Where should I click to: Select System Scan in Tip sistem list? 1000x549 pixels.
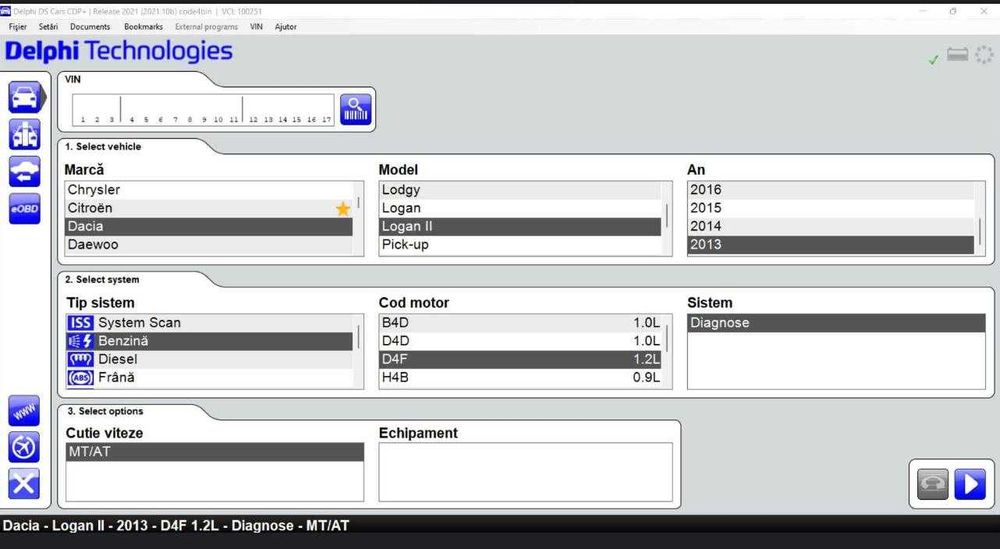(209, 323)
